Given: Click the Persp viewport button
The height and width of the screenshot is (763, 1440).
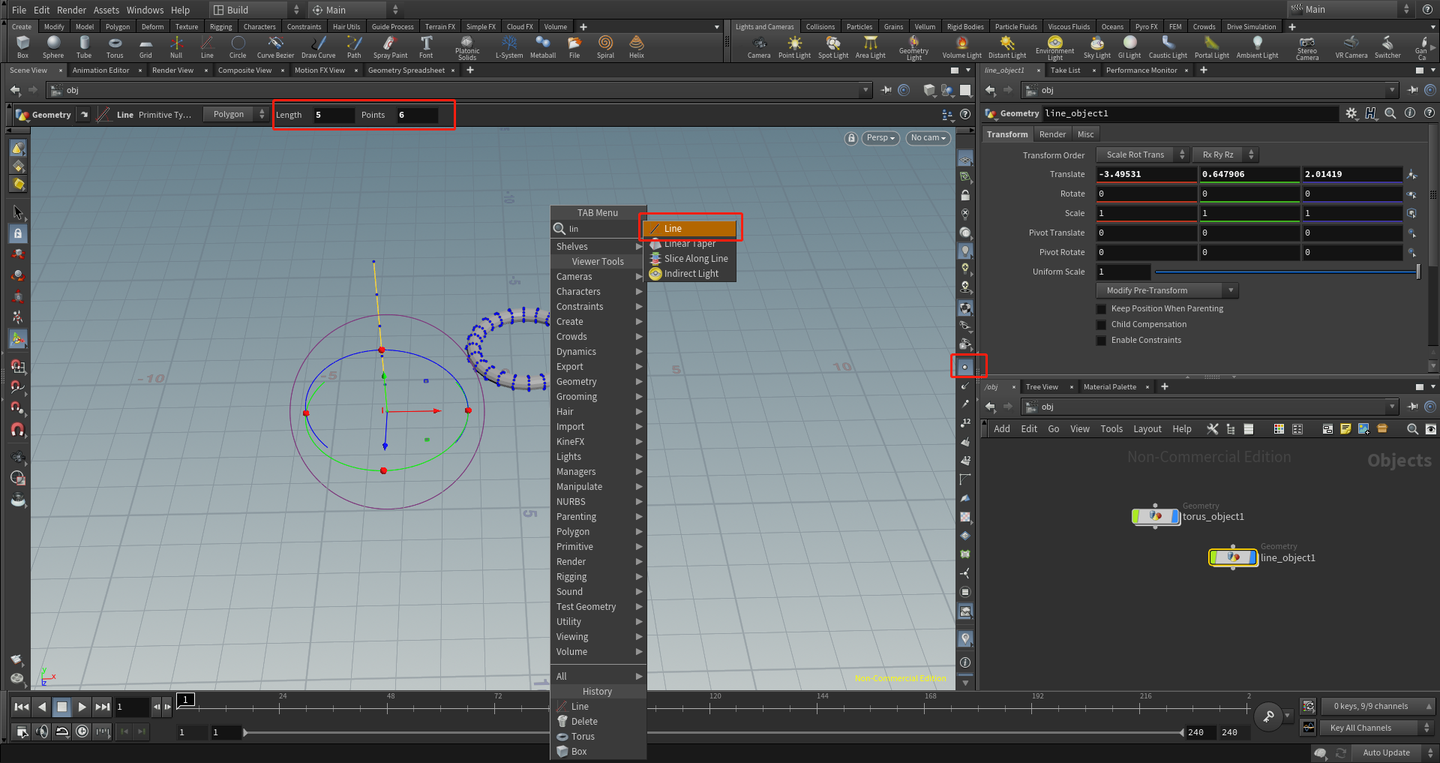Looking at the screenshot, I should [879, 138].
